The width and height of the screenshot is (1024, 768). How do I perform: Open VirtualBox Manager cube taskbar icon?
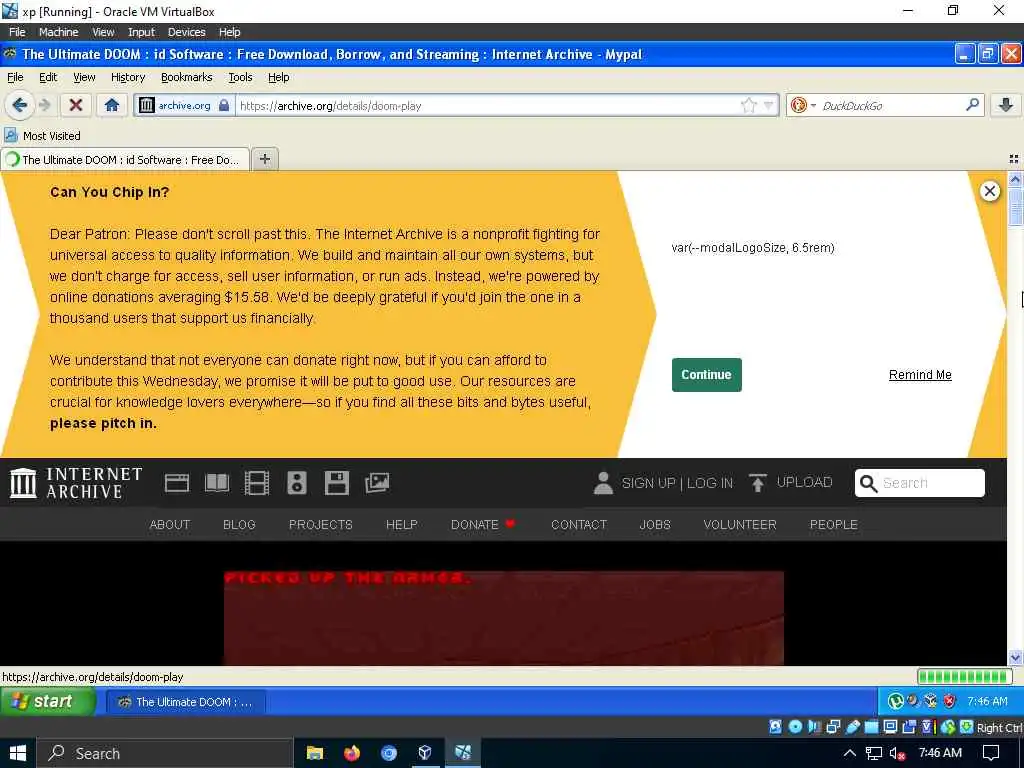[x=425, y=753]
